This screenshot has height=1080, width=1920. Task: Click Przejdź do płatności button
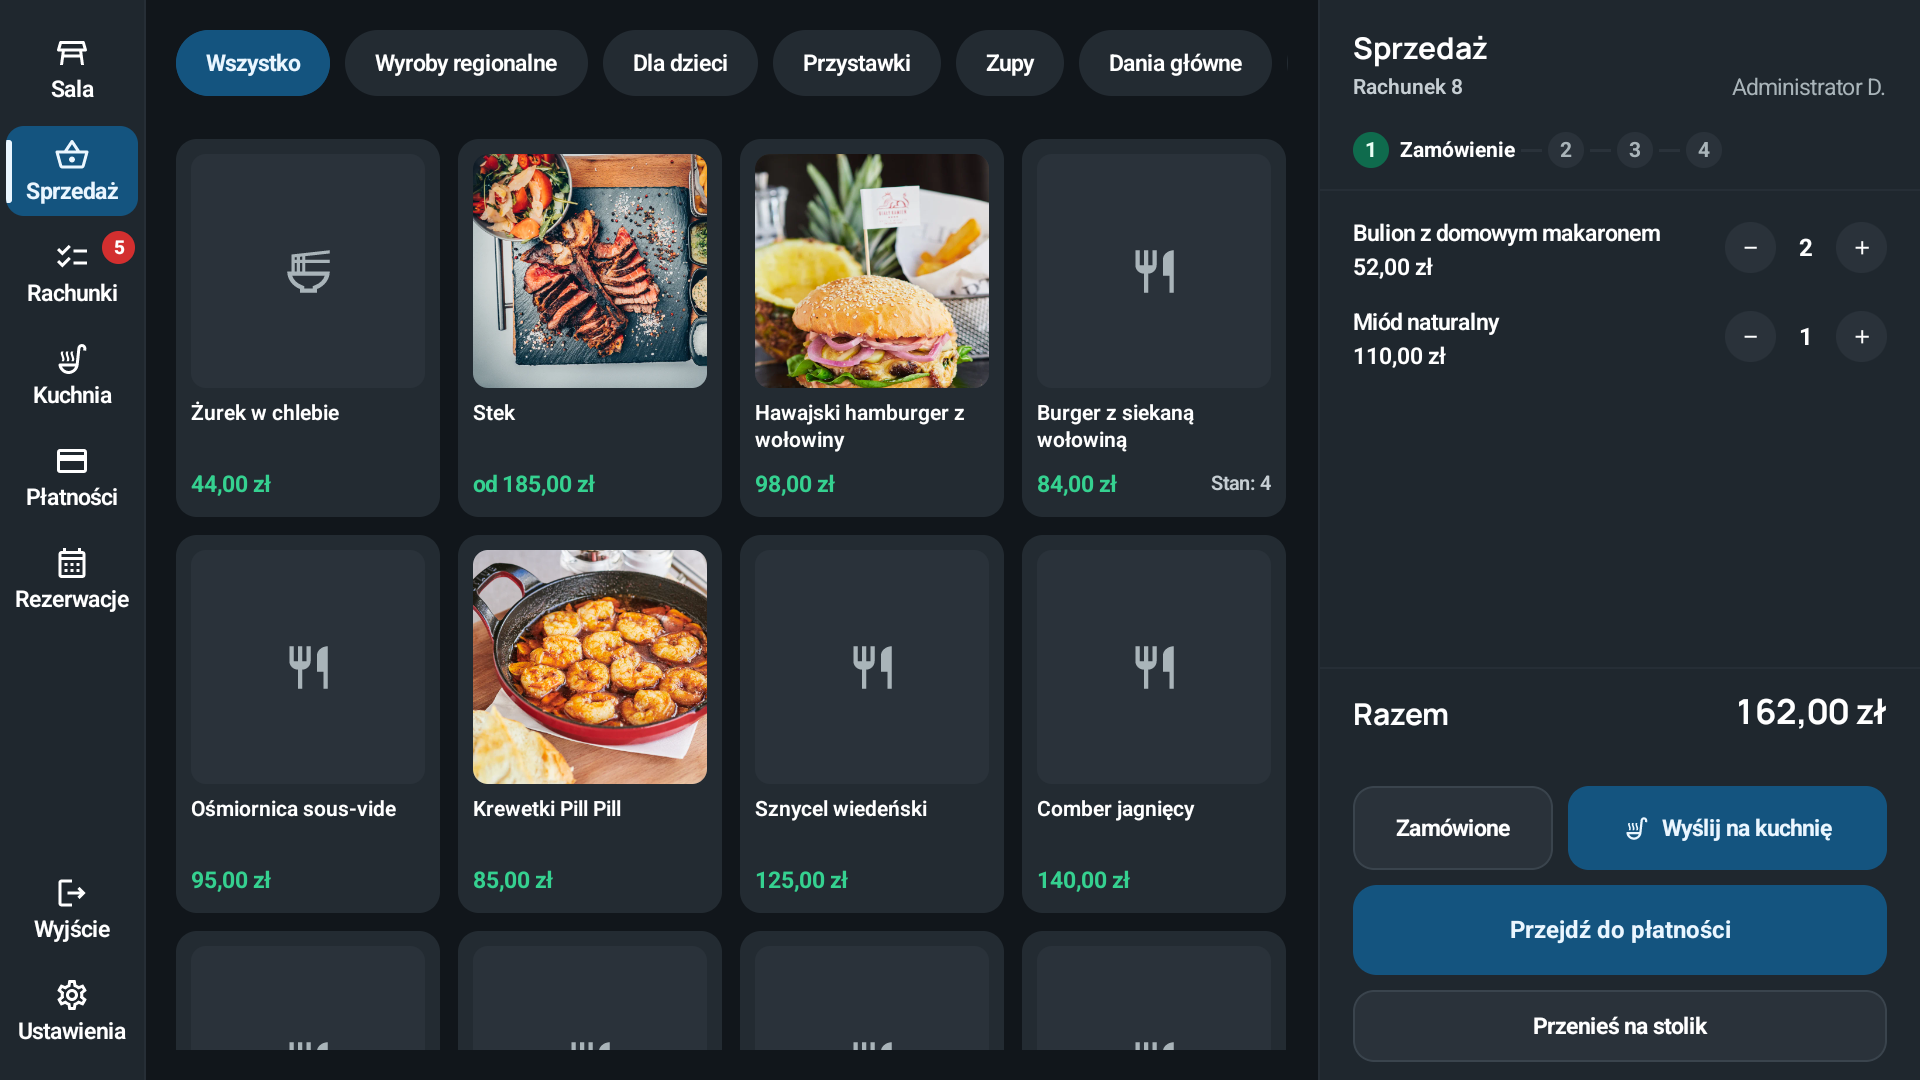tap(1619, 930)
